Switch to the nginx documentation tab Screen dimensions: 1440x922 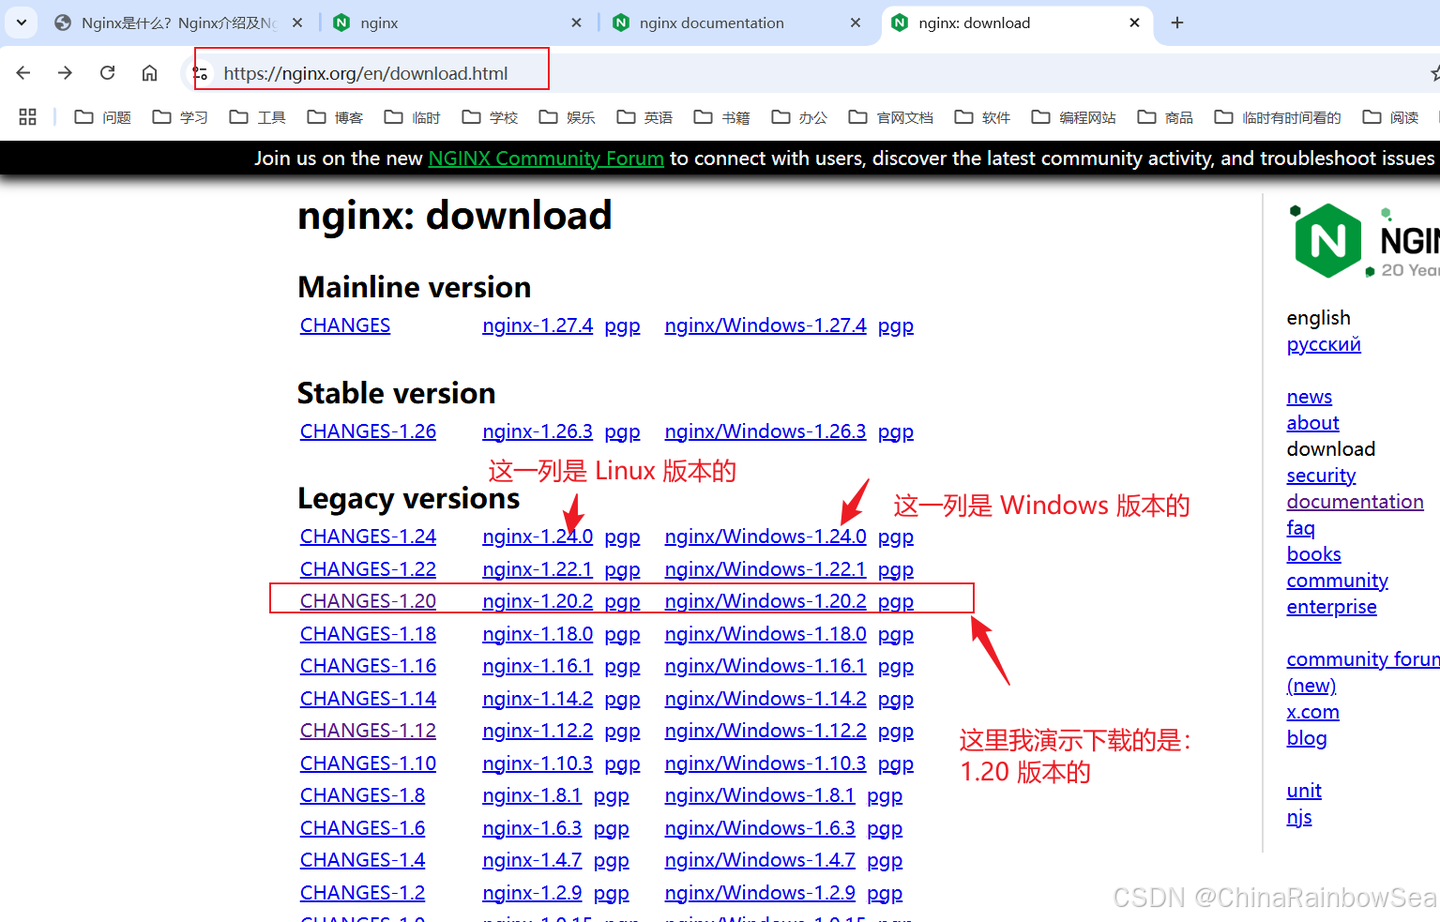(712, 22)
